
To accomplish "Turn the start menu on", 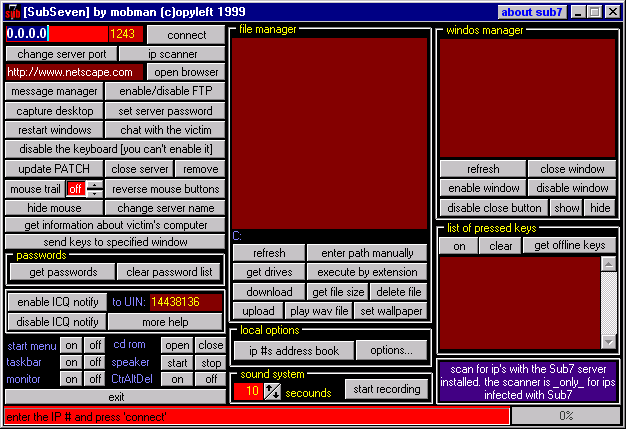I will click(x=71, y=346).
